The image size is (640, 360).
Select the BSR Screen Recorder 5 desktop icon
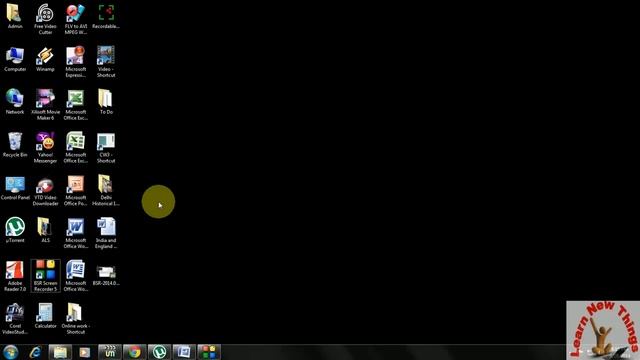(x=45, y=276)
